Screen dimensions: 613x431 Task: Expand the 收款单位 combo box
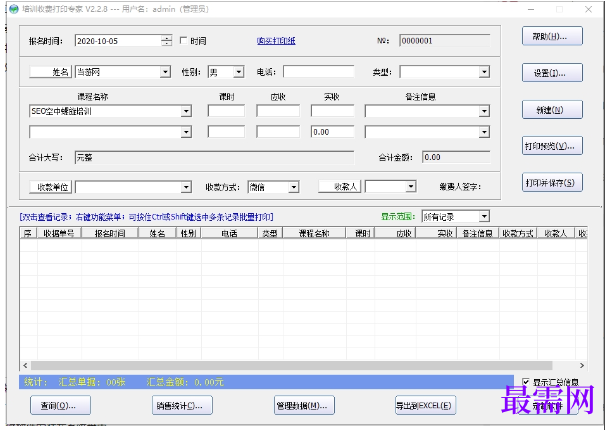pos(186,187)
